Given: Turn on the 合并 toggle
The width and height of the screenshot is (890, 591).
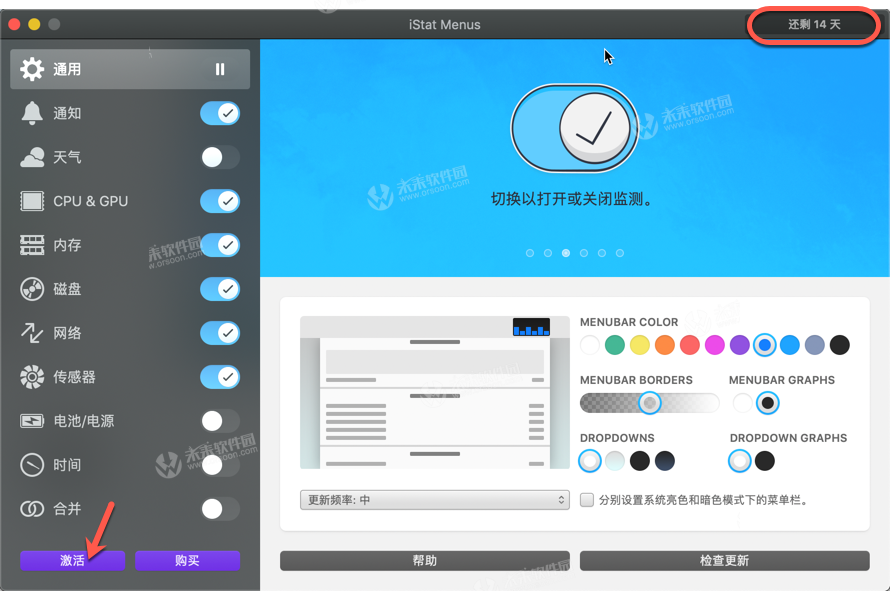Looking at the screenshot, I should (x=220, y=509).
